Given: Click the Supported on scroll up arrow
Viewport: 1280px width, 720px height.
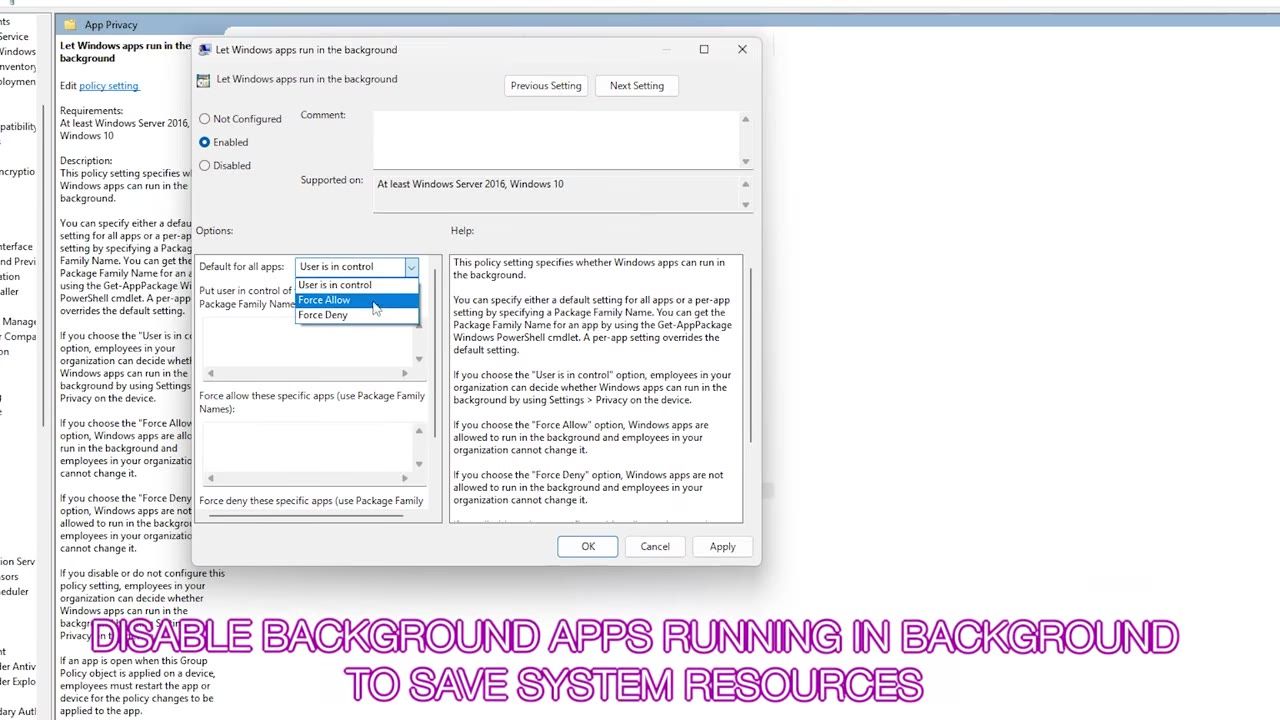Looking at the screenshot, I should point(745,184).
